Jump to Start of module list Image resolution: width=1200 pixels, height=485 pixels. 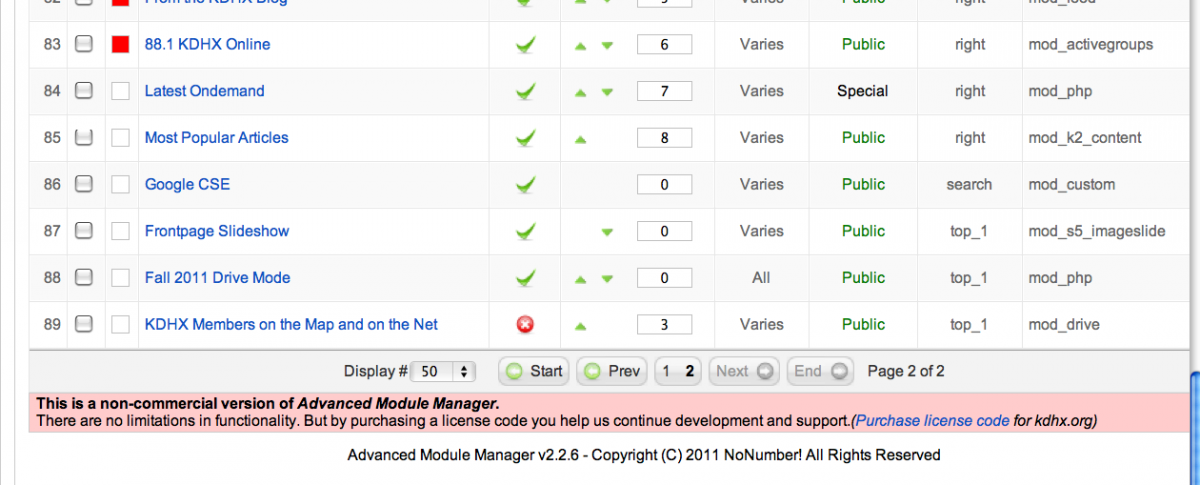coord(534,371)
